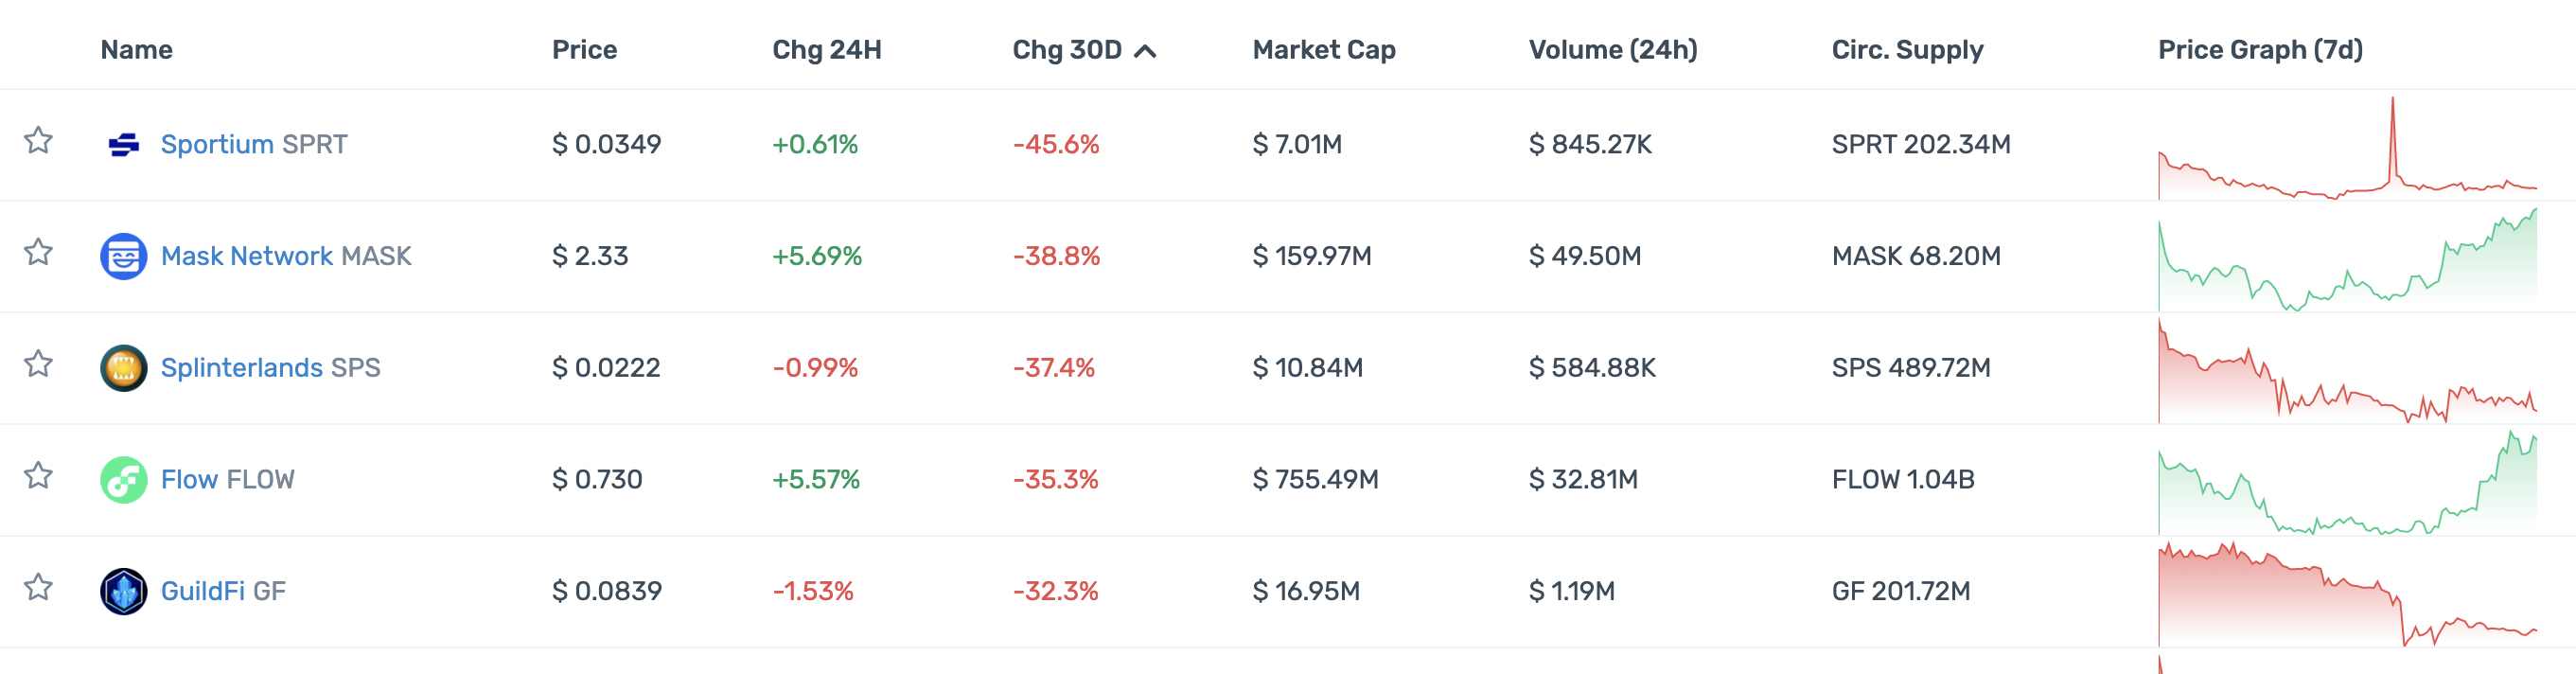The width and height of the screenshot is (2576, 674).
Task: Favorite Sportium with the star icon
Action: tap(38, 141)
